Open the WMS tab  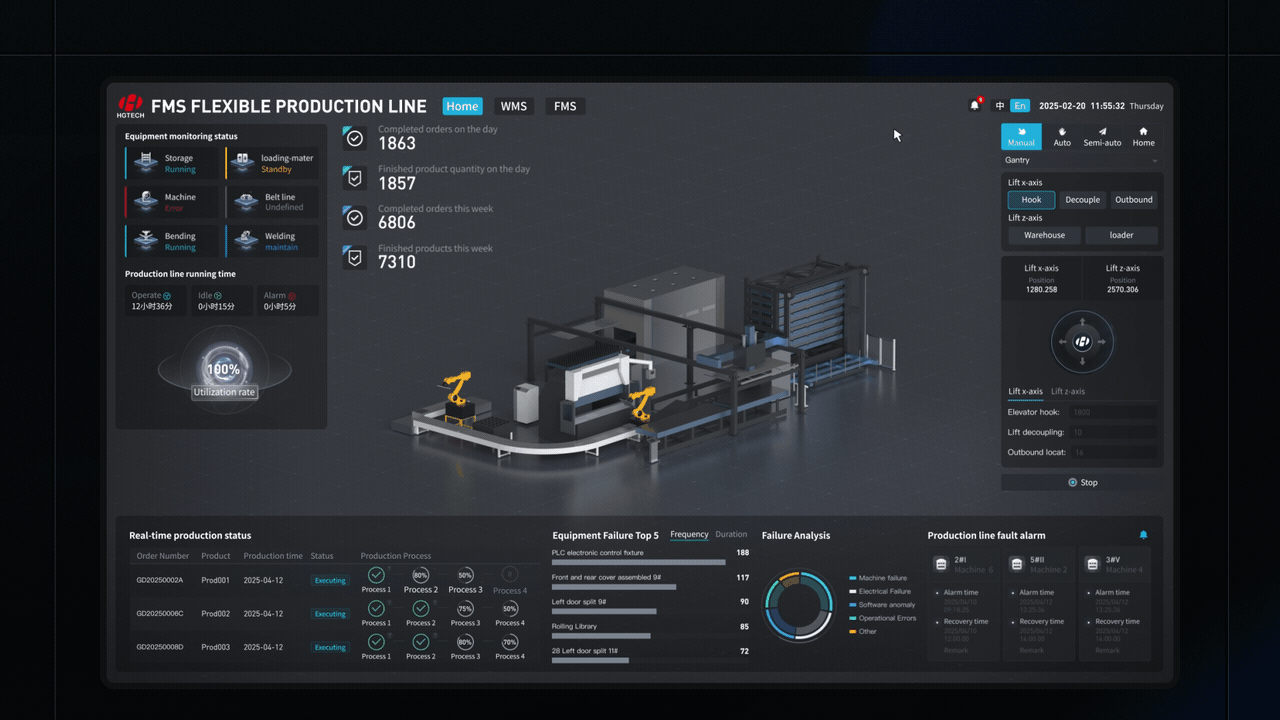point(513,106)
